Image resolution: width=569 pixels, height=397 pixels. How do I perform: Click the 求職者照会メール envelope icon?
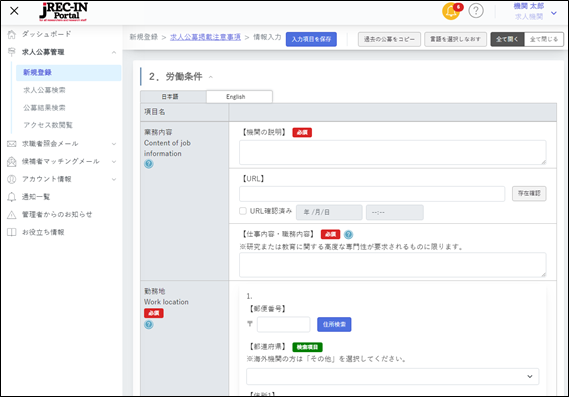point(12,144)
